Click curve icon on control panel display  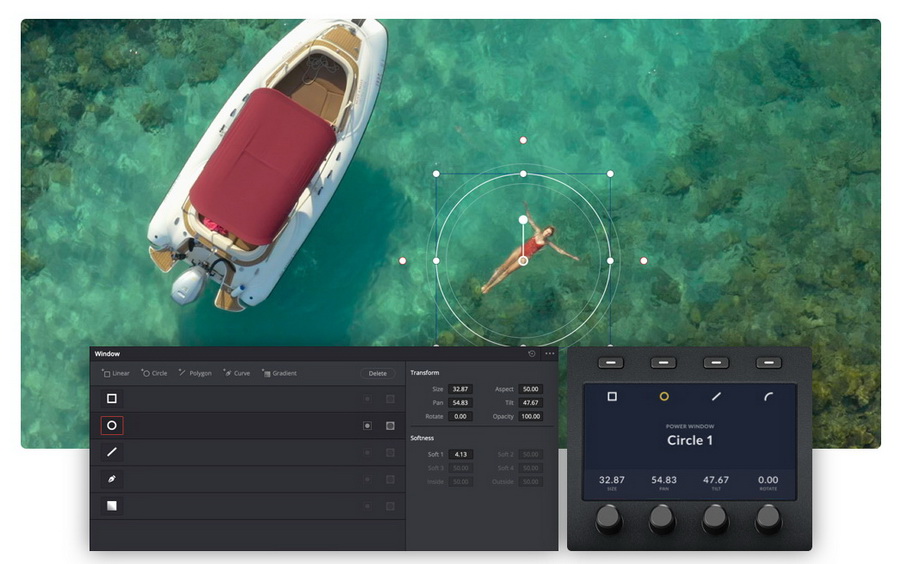(x=769, y=396)
